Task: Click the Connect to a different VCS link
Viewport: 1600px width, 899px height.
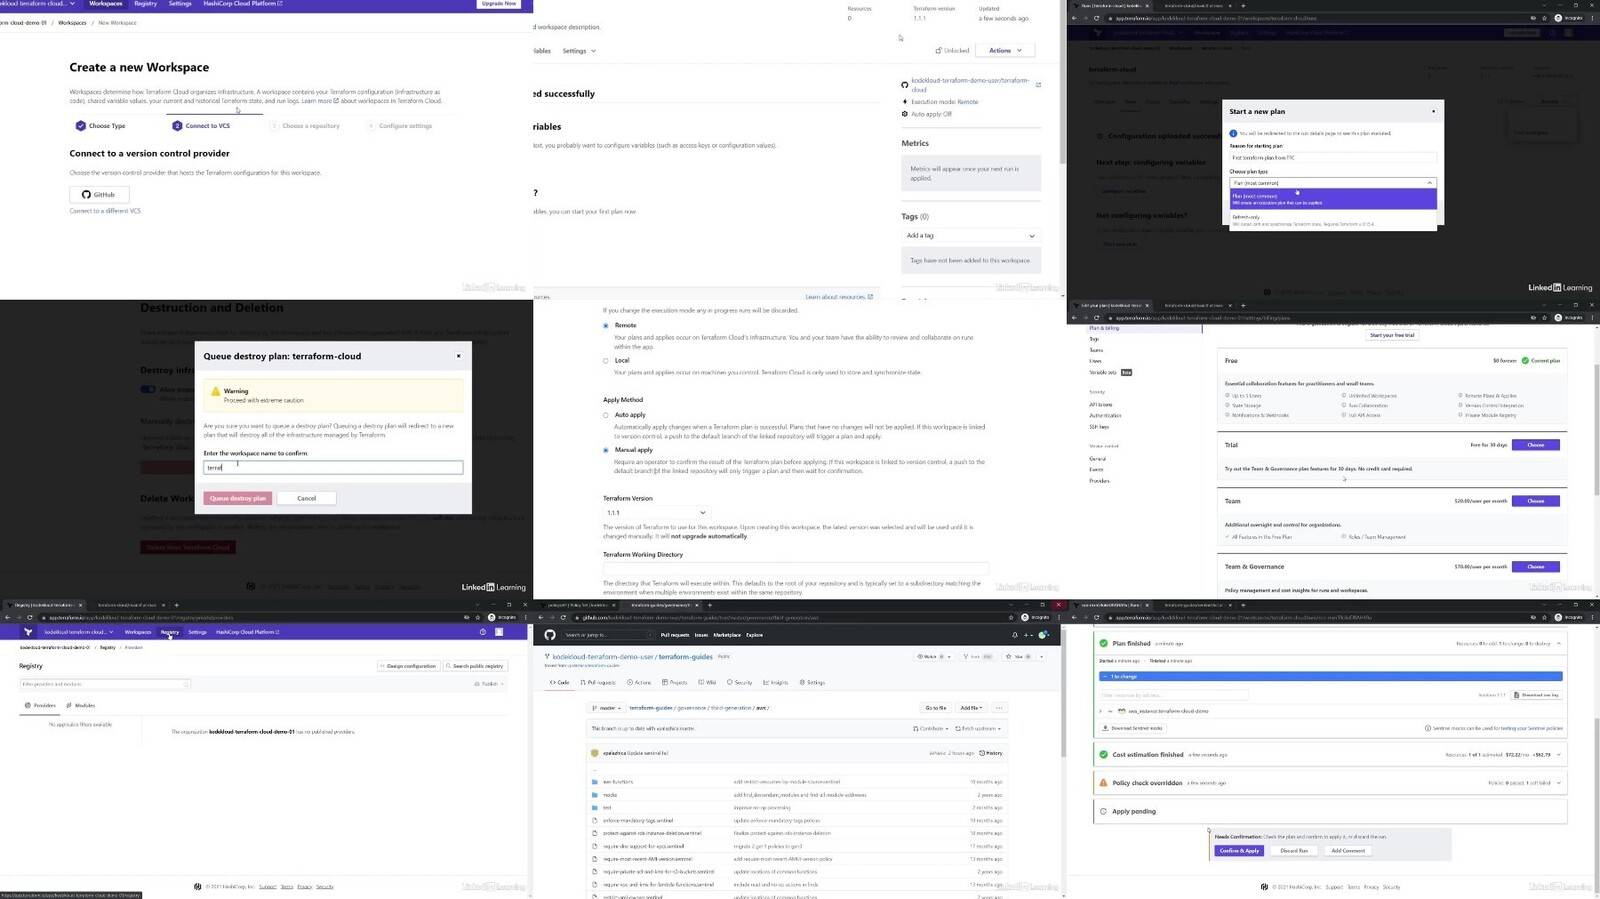Action: [105, 211]
